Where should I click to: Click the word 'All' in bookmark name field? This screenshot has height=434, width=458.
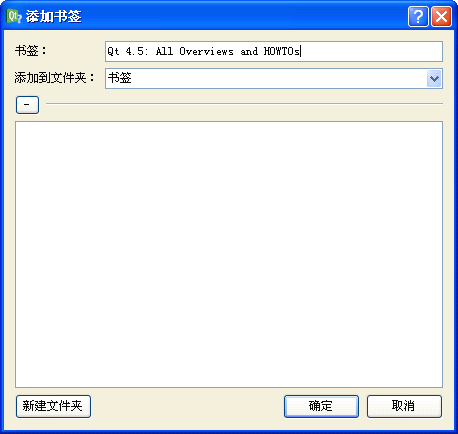tap(164, 51)
